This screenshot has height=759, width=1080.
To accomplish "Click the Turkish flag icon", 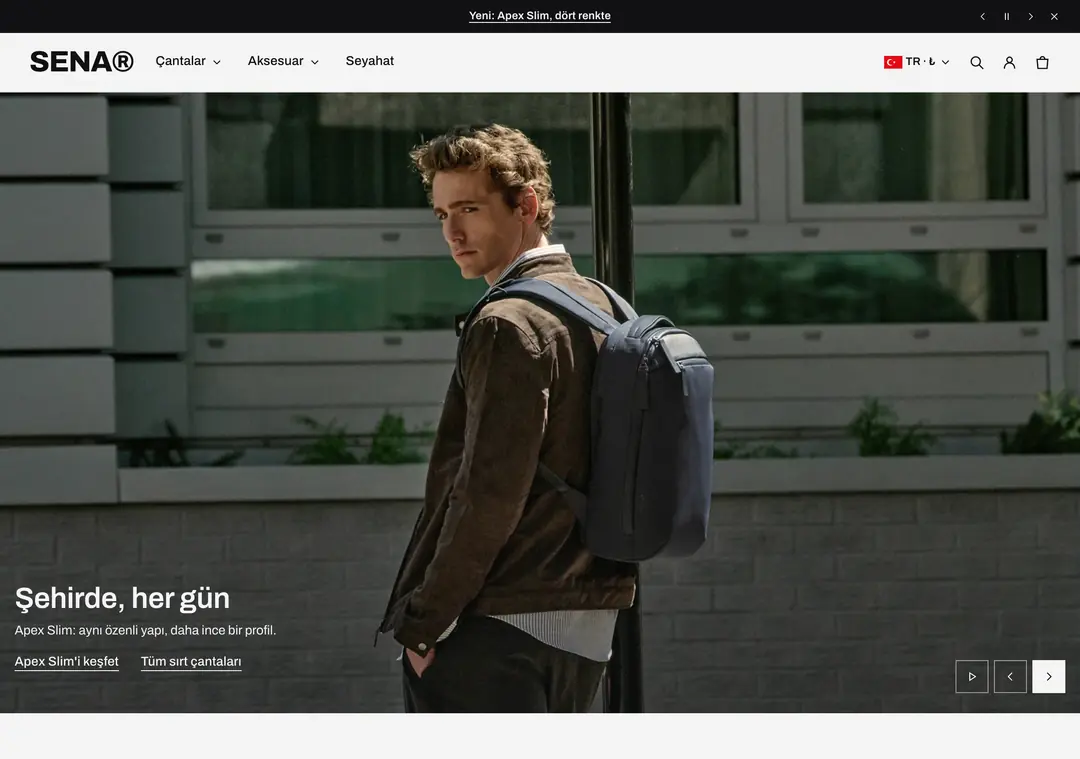I will pyautogui.click(x=893, y=62).
